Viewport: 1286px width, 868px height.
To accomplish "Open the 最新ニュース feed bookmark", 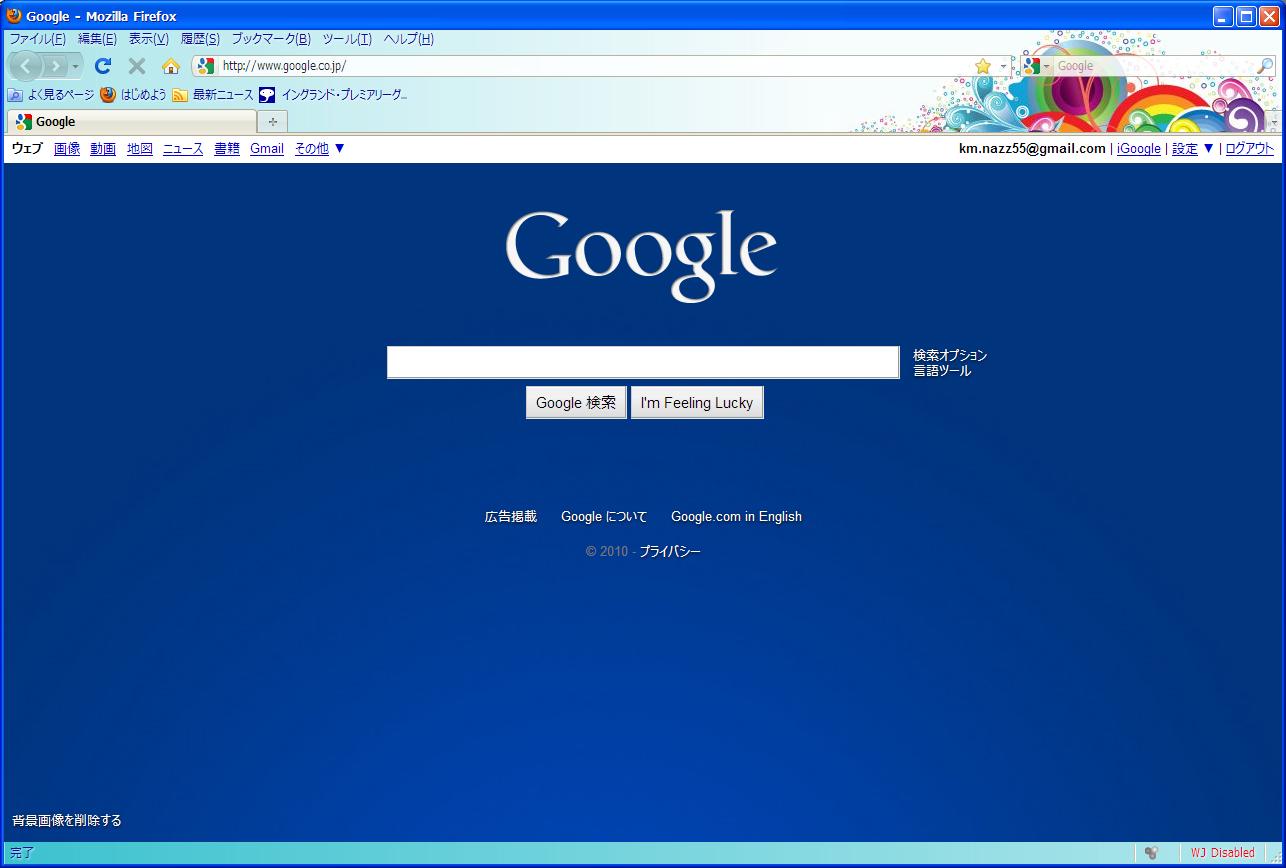I will [213, 95].
